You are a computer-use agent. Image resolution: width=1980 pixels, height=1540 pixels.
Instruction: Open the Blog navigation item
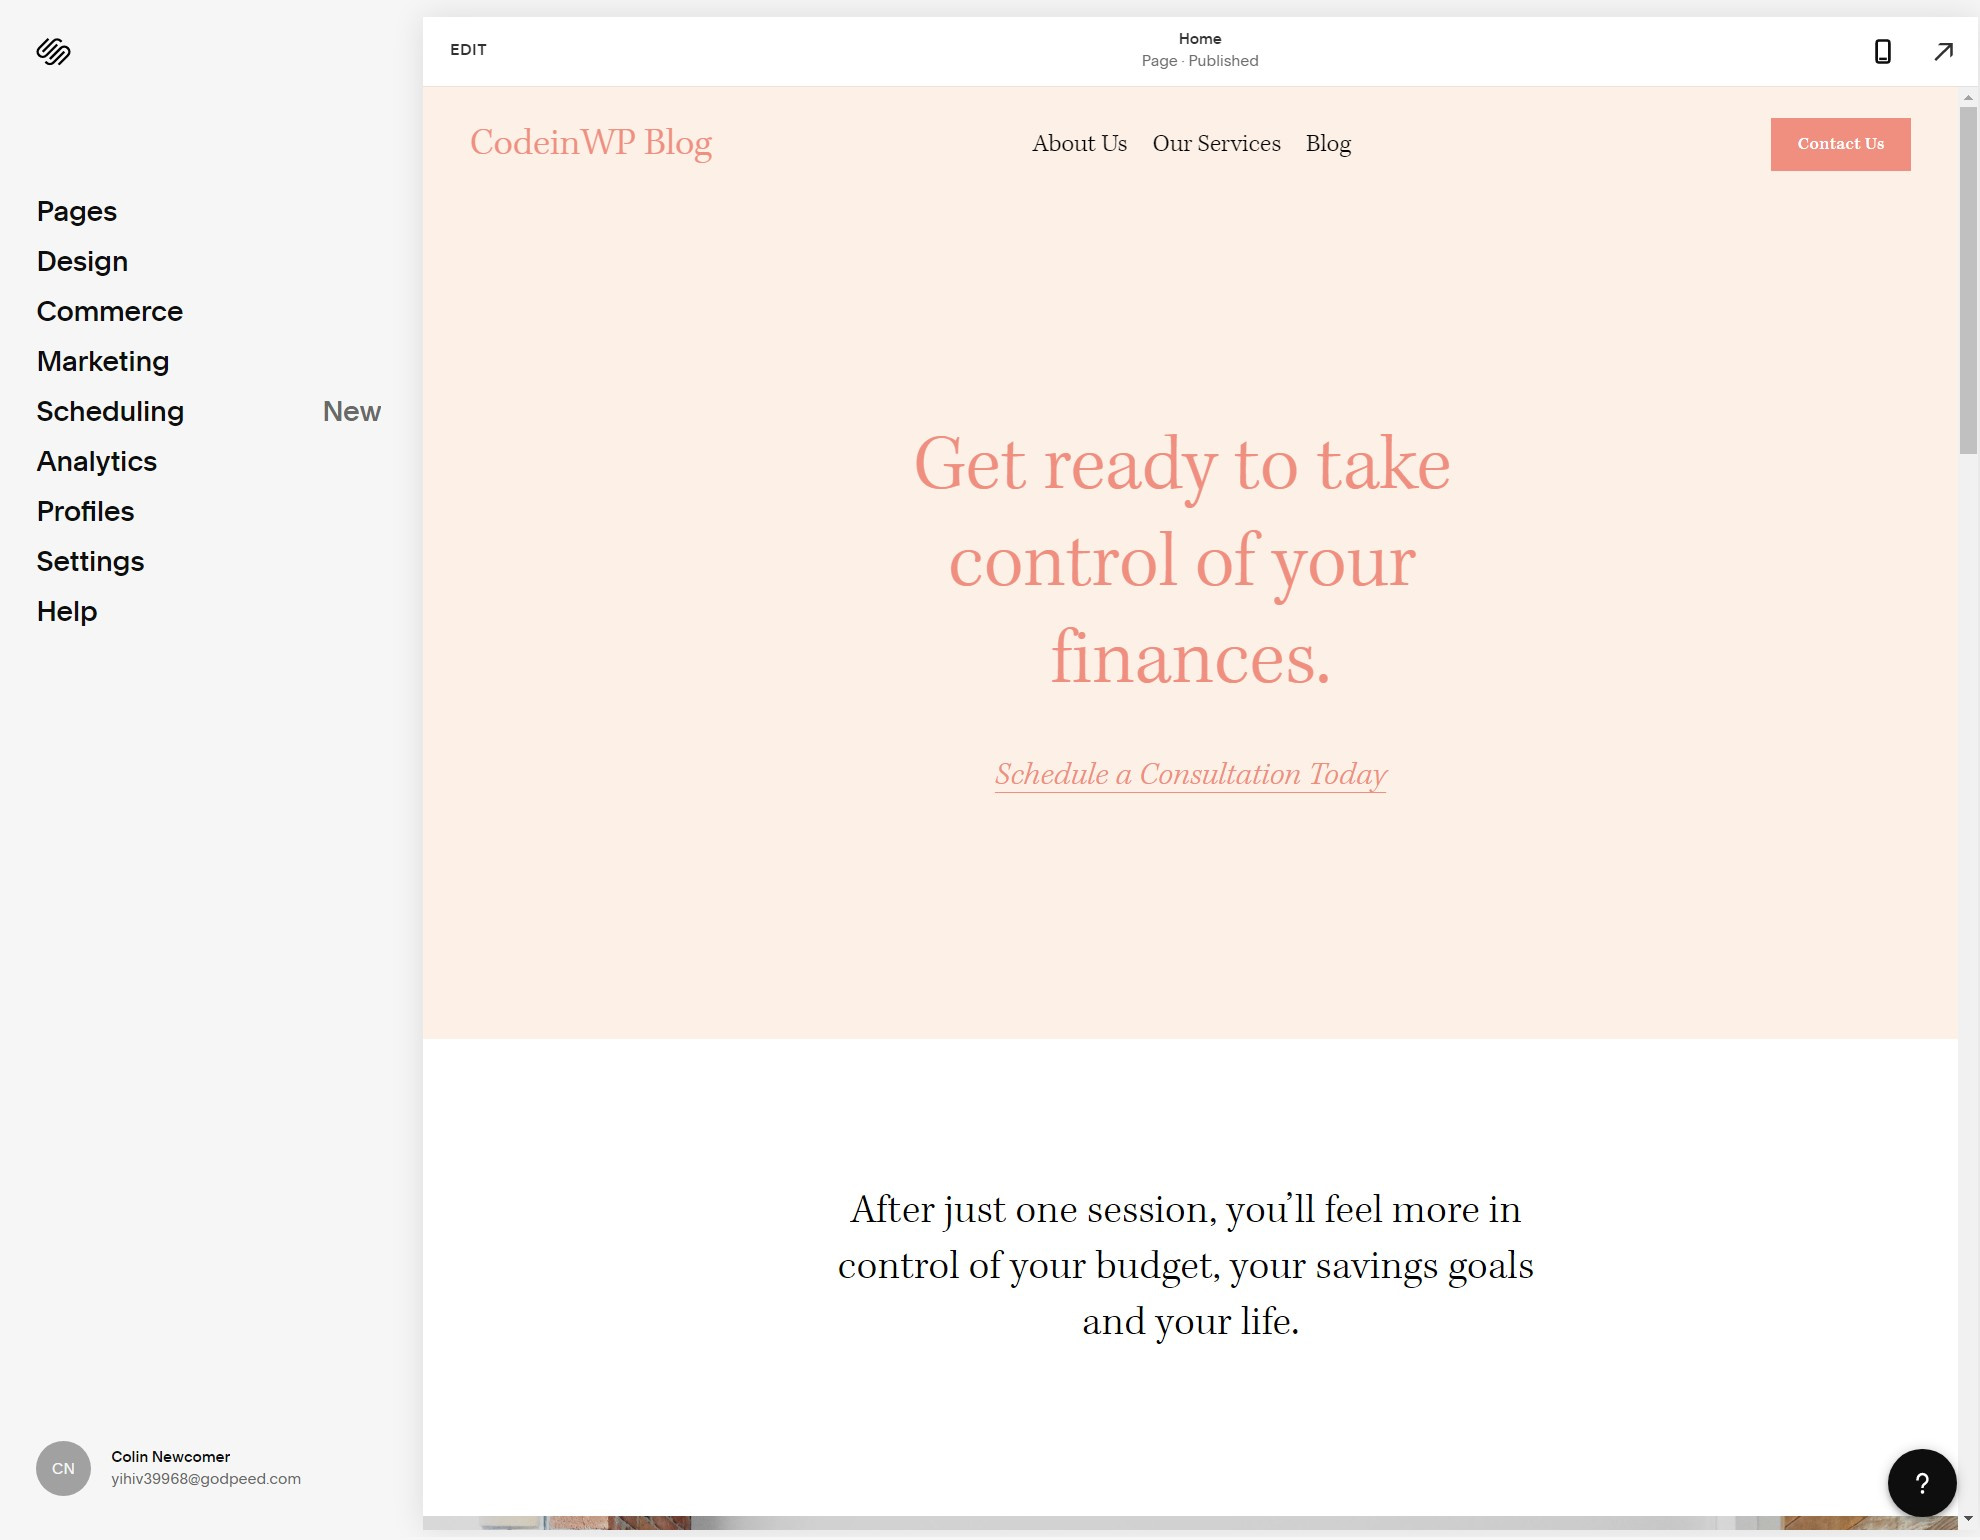click(x=1328, y=143)
